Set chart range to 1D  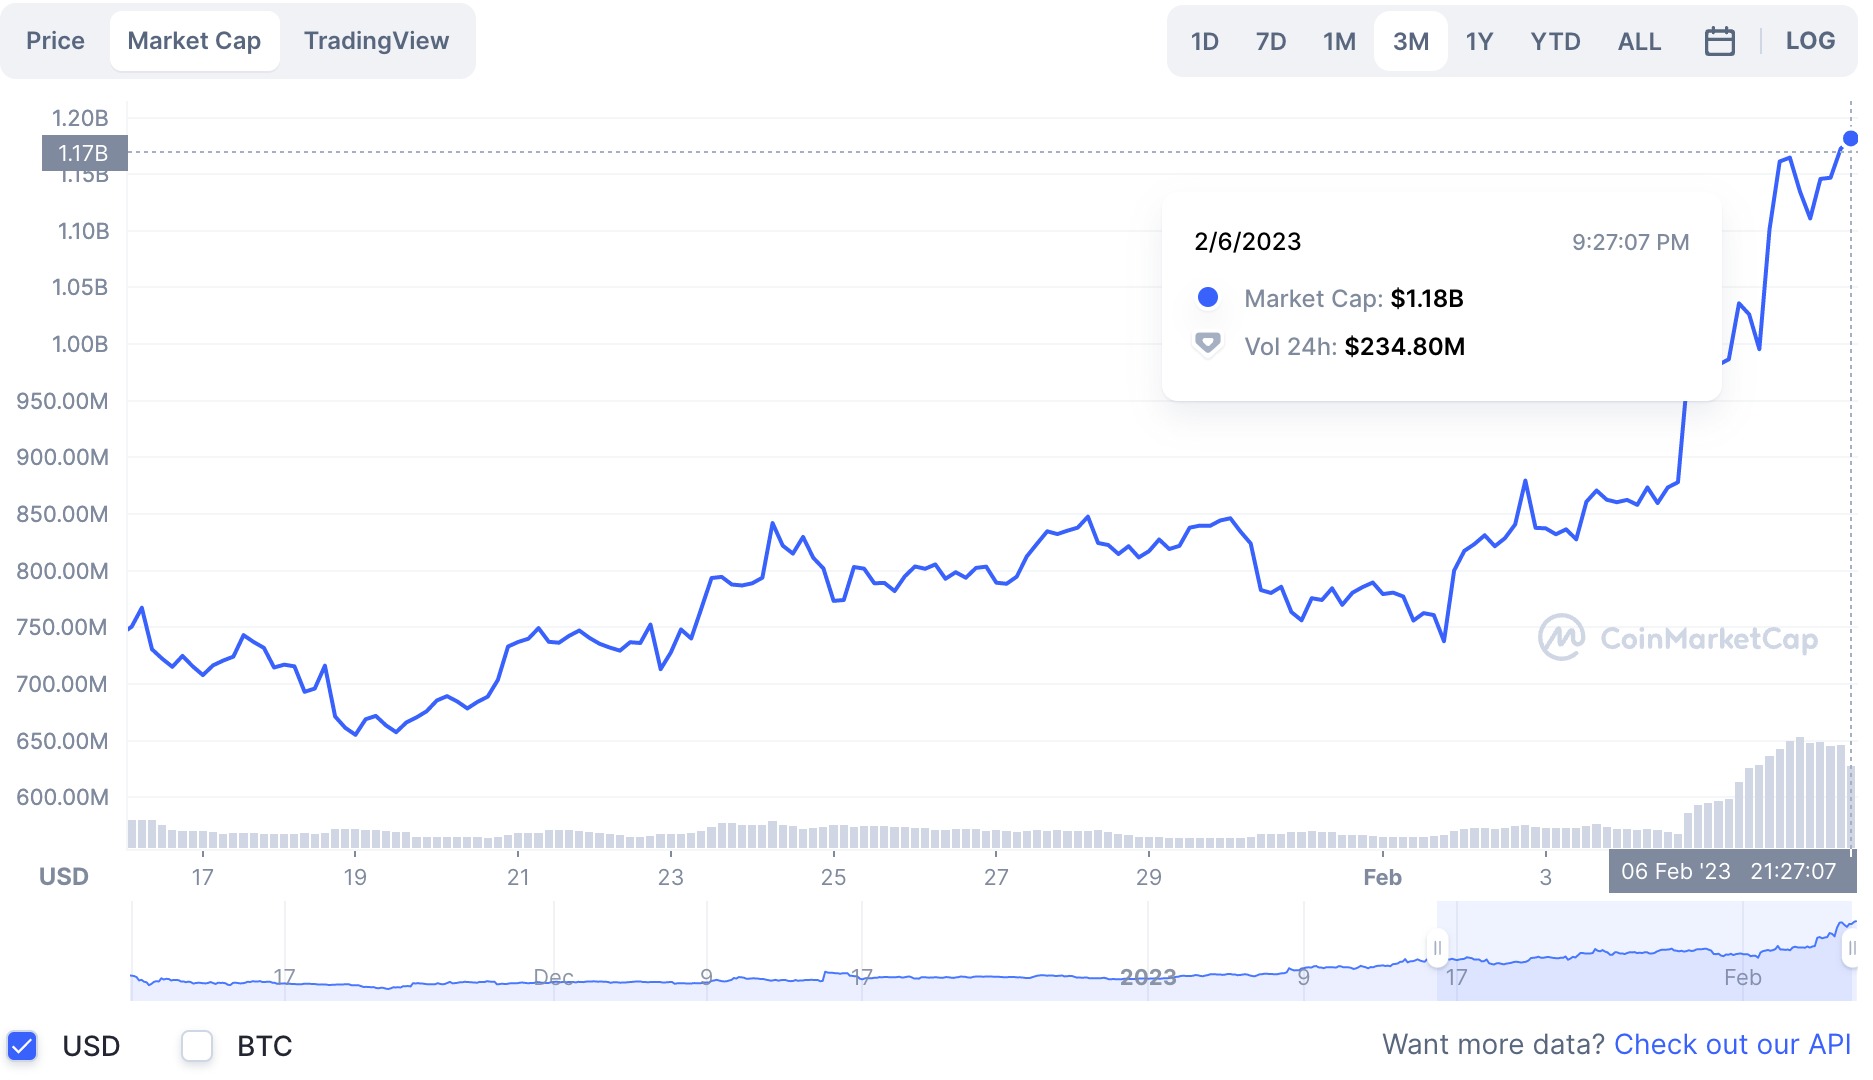(x=1204, y=41)
